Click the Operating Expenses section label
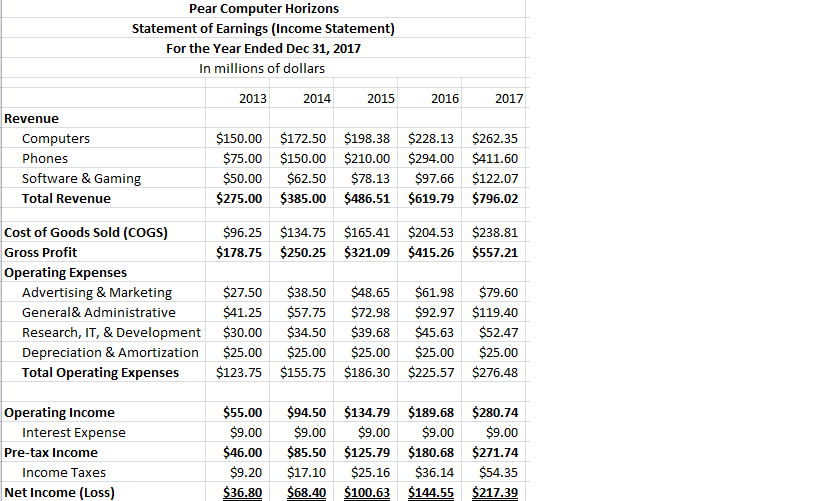 click(66, 273)
